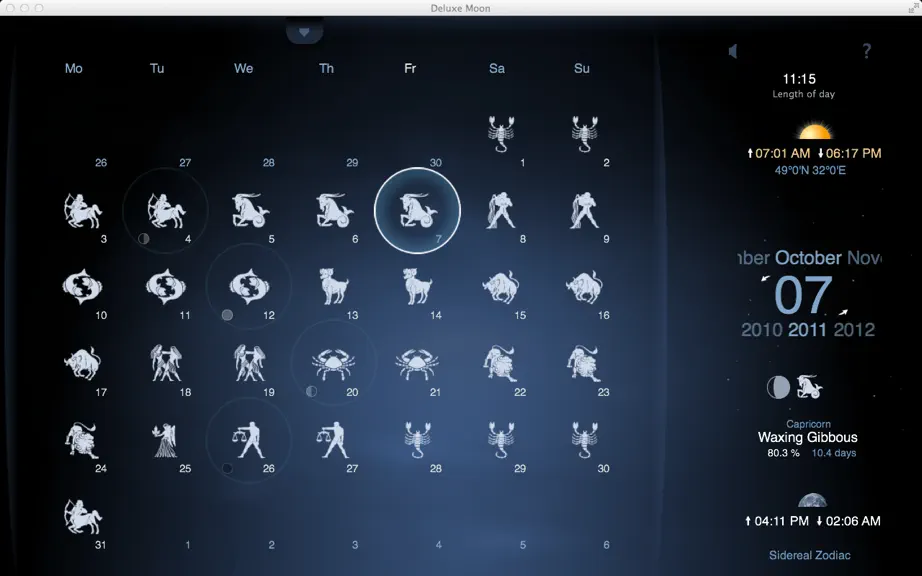Switch to the year 2012
Image resolution: width=922 pixels, height=576 pixels.
[854, 330]
